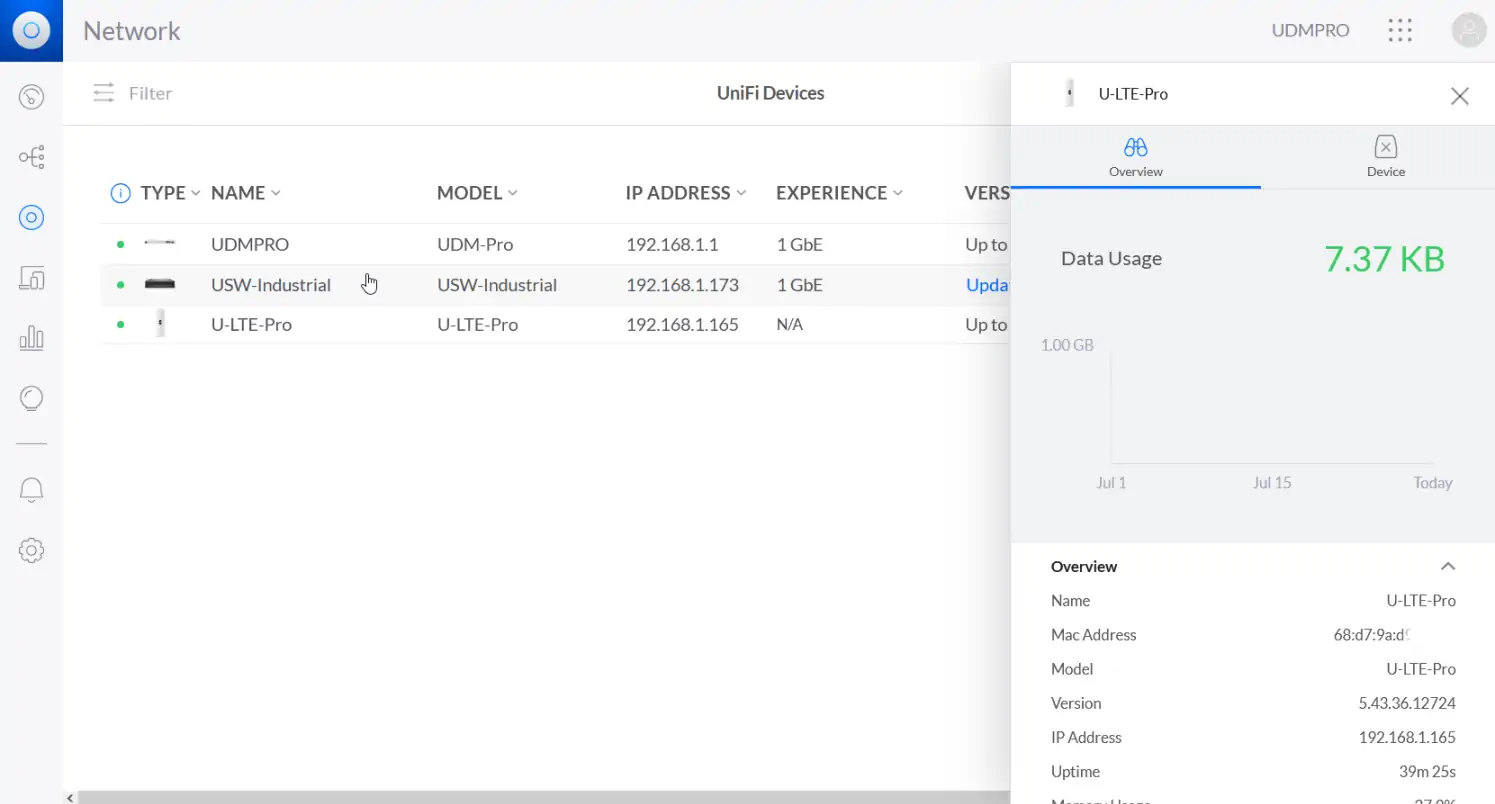This screenshot has width=1495, height=804.
Task: Sort by the MODEL column dropdown
Action: tap(476, 193)
